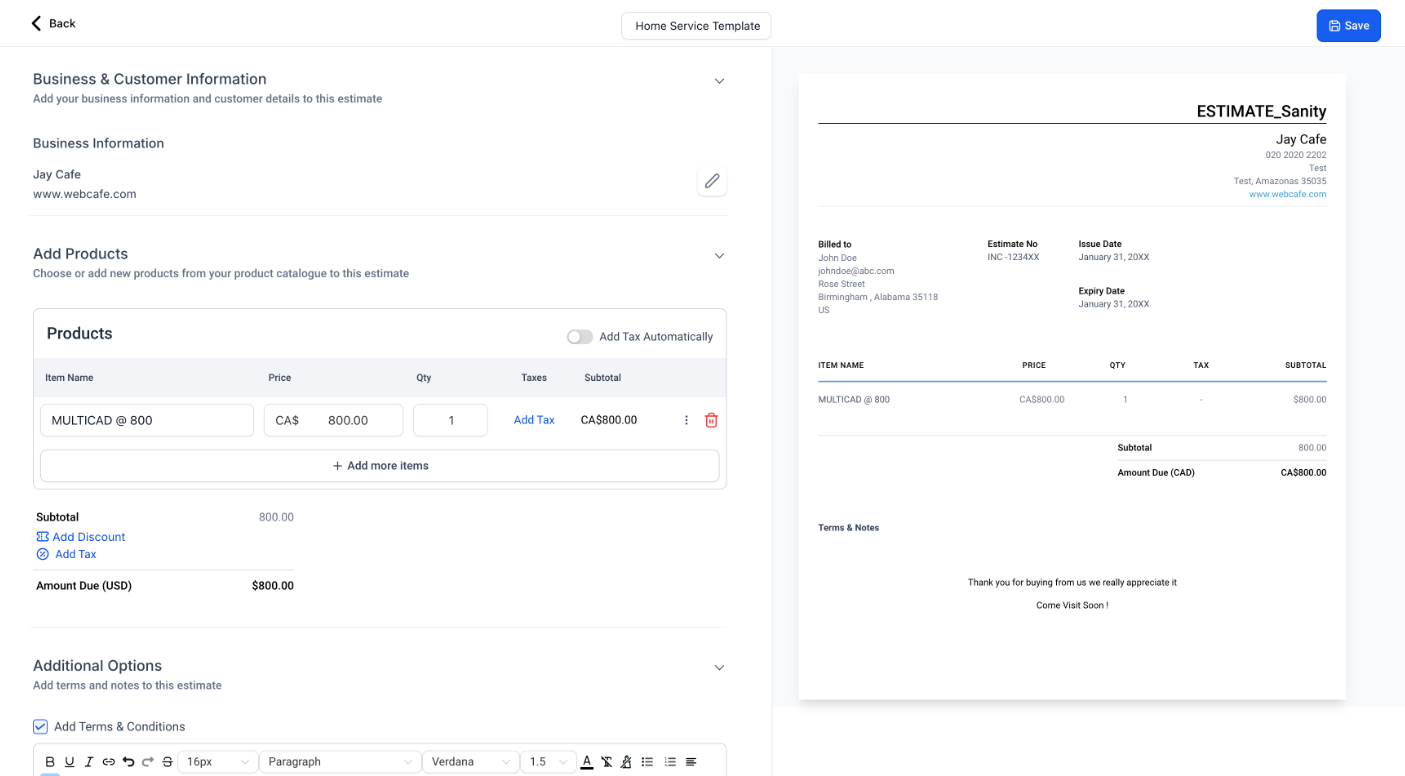Screen dimensions: 1405x776
Task: Delete the MULTICAD @ 800 product row
Action: click(x=711, y=420)
